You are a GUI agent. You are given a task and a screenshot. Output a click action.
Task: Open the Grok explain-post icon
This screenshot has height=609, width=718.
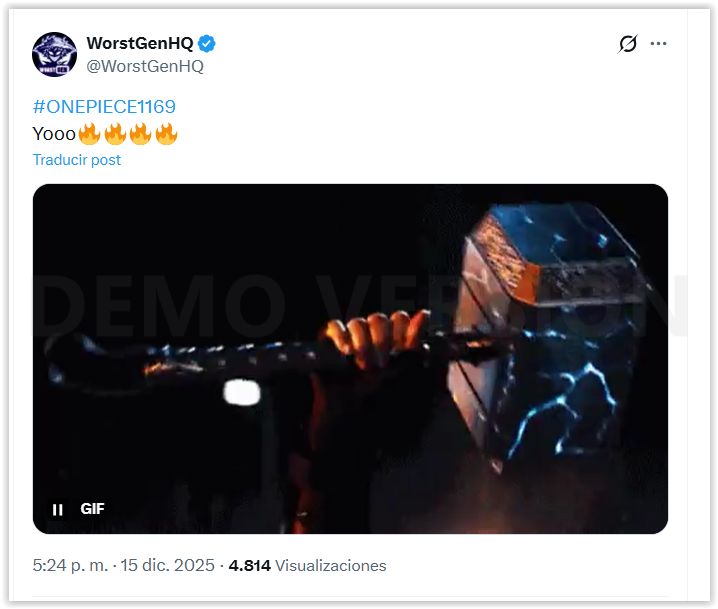(628, 44)
